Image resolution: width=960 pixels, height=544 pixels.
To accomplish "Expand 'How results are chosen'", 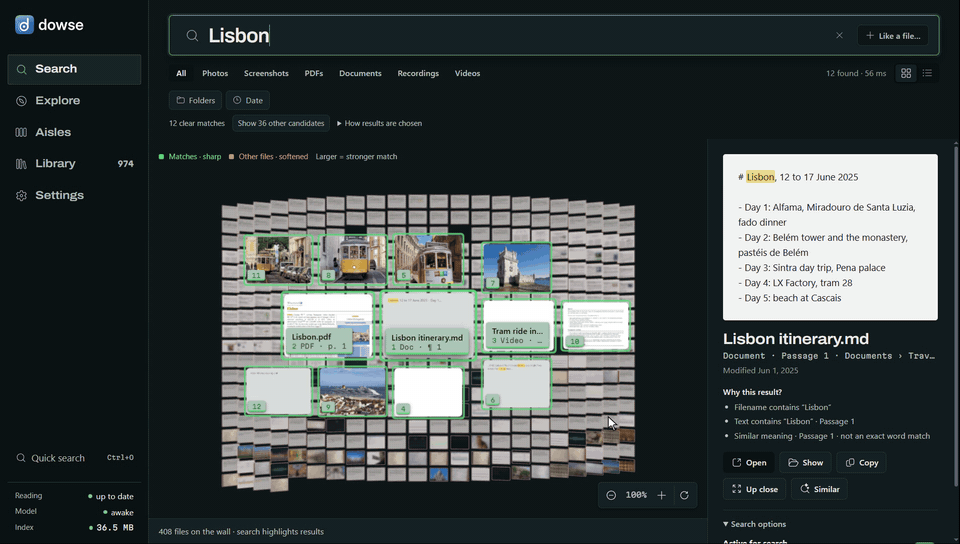I will [380, 123].
